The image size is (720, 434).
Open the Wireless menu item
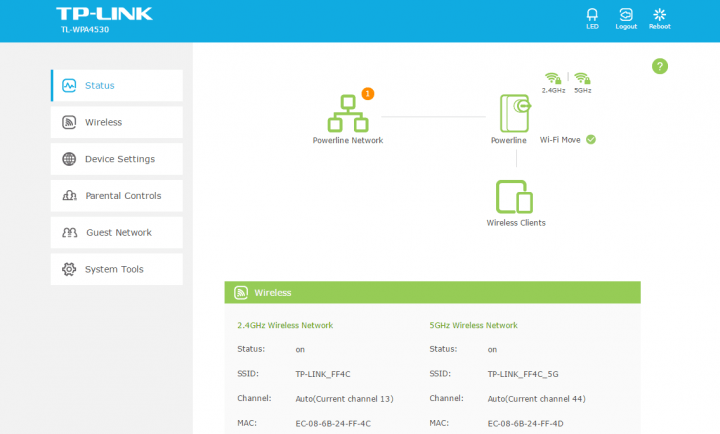click(117, 122)
